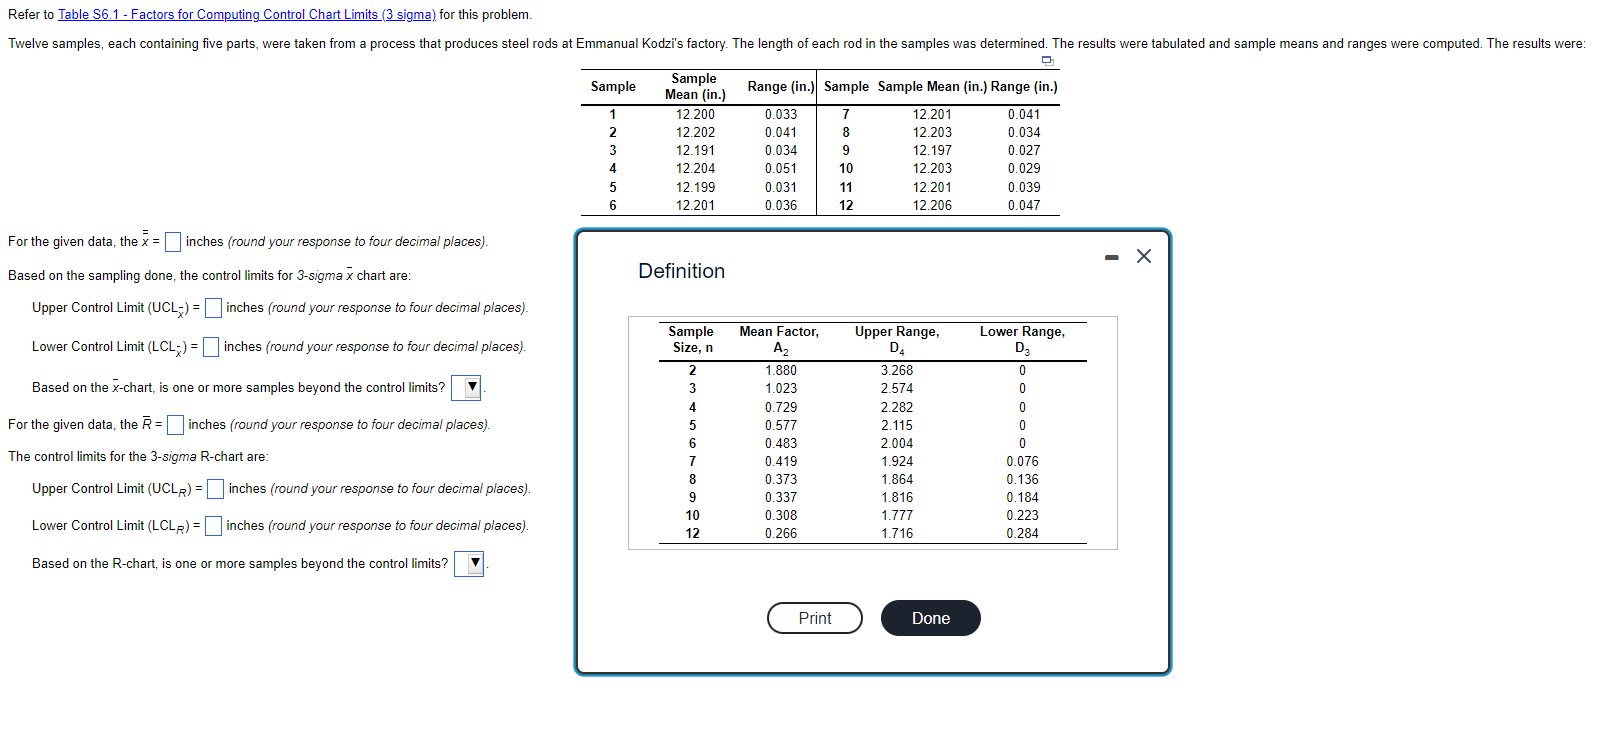This screenshot has width=1603, height=746.
Task: Click sample 12 mean value 12.206
Action: [932, 205]
